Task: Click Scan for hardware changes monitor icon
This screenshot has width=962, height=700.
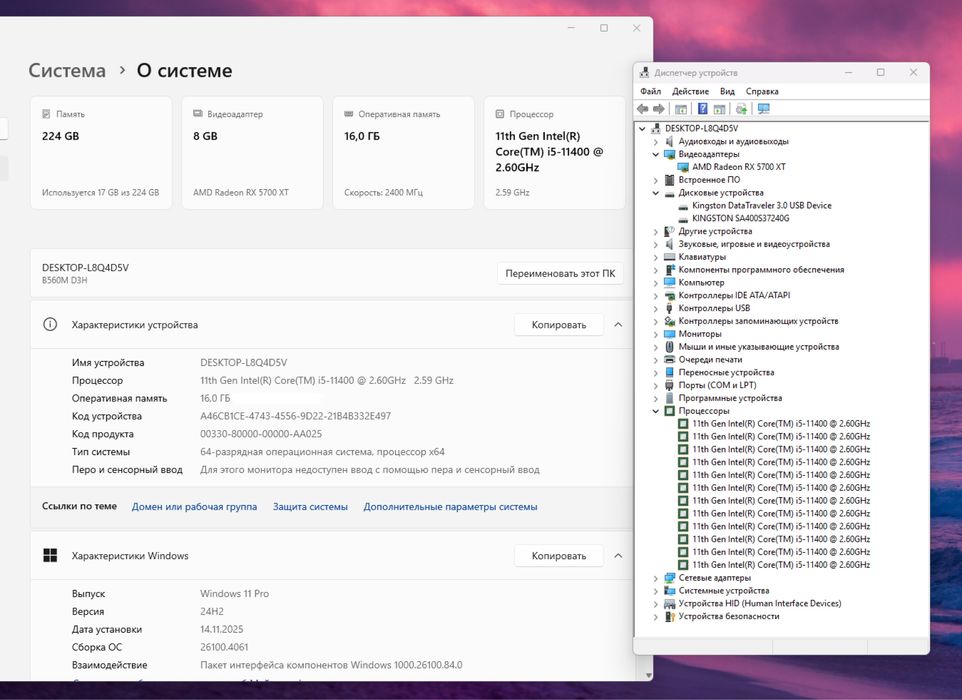Action: (x=763, y=109)
